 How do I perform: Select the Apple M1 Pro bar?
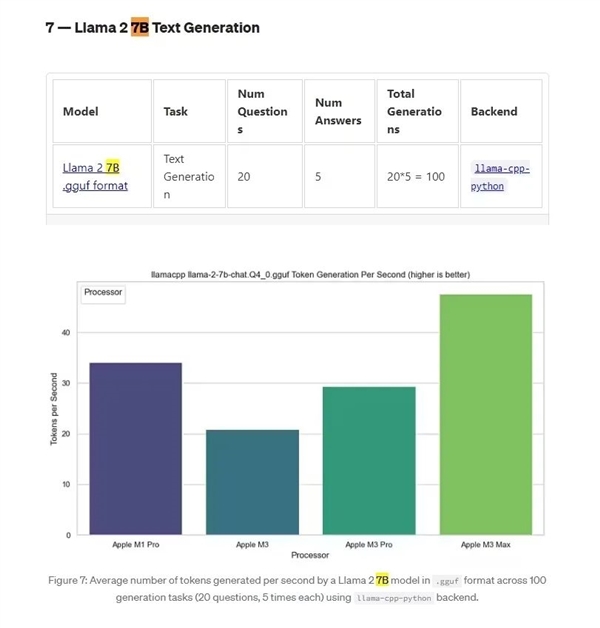click(x=135, y=449)
